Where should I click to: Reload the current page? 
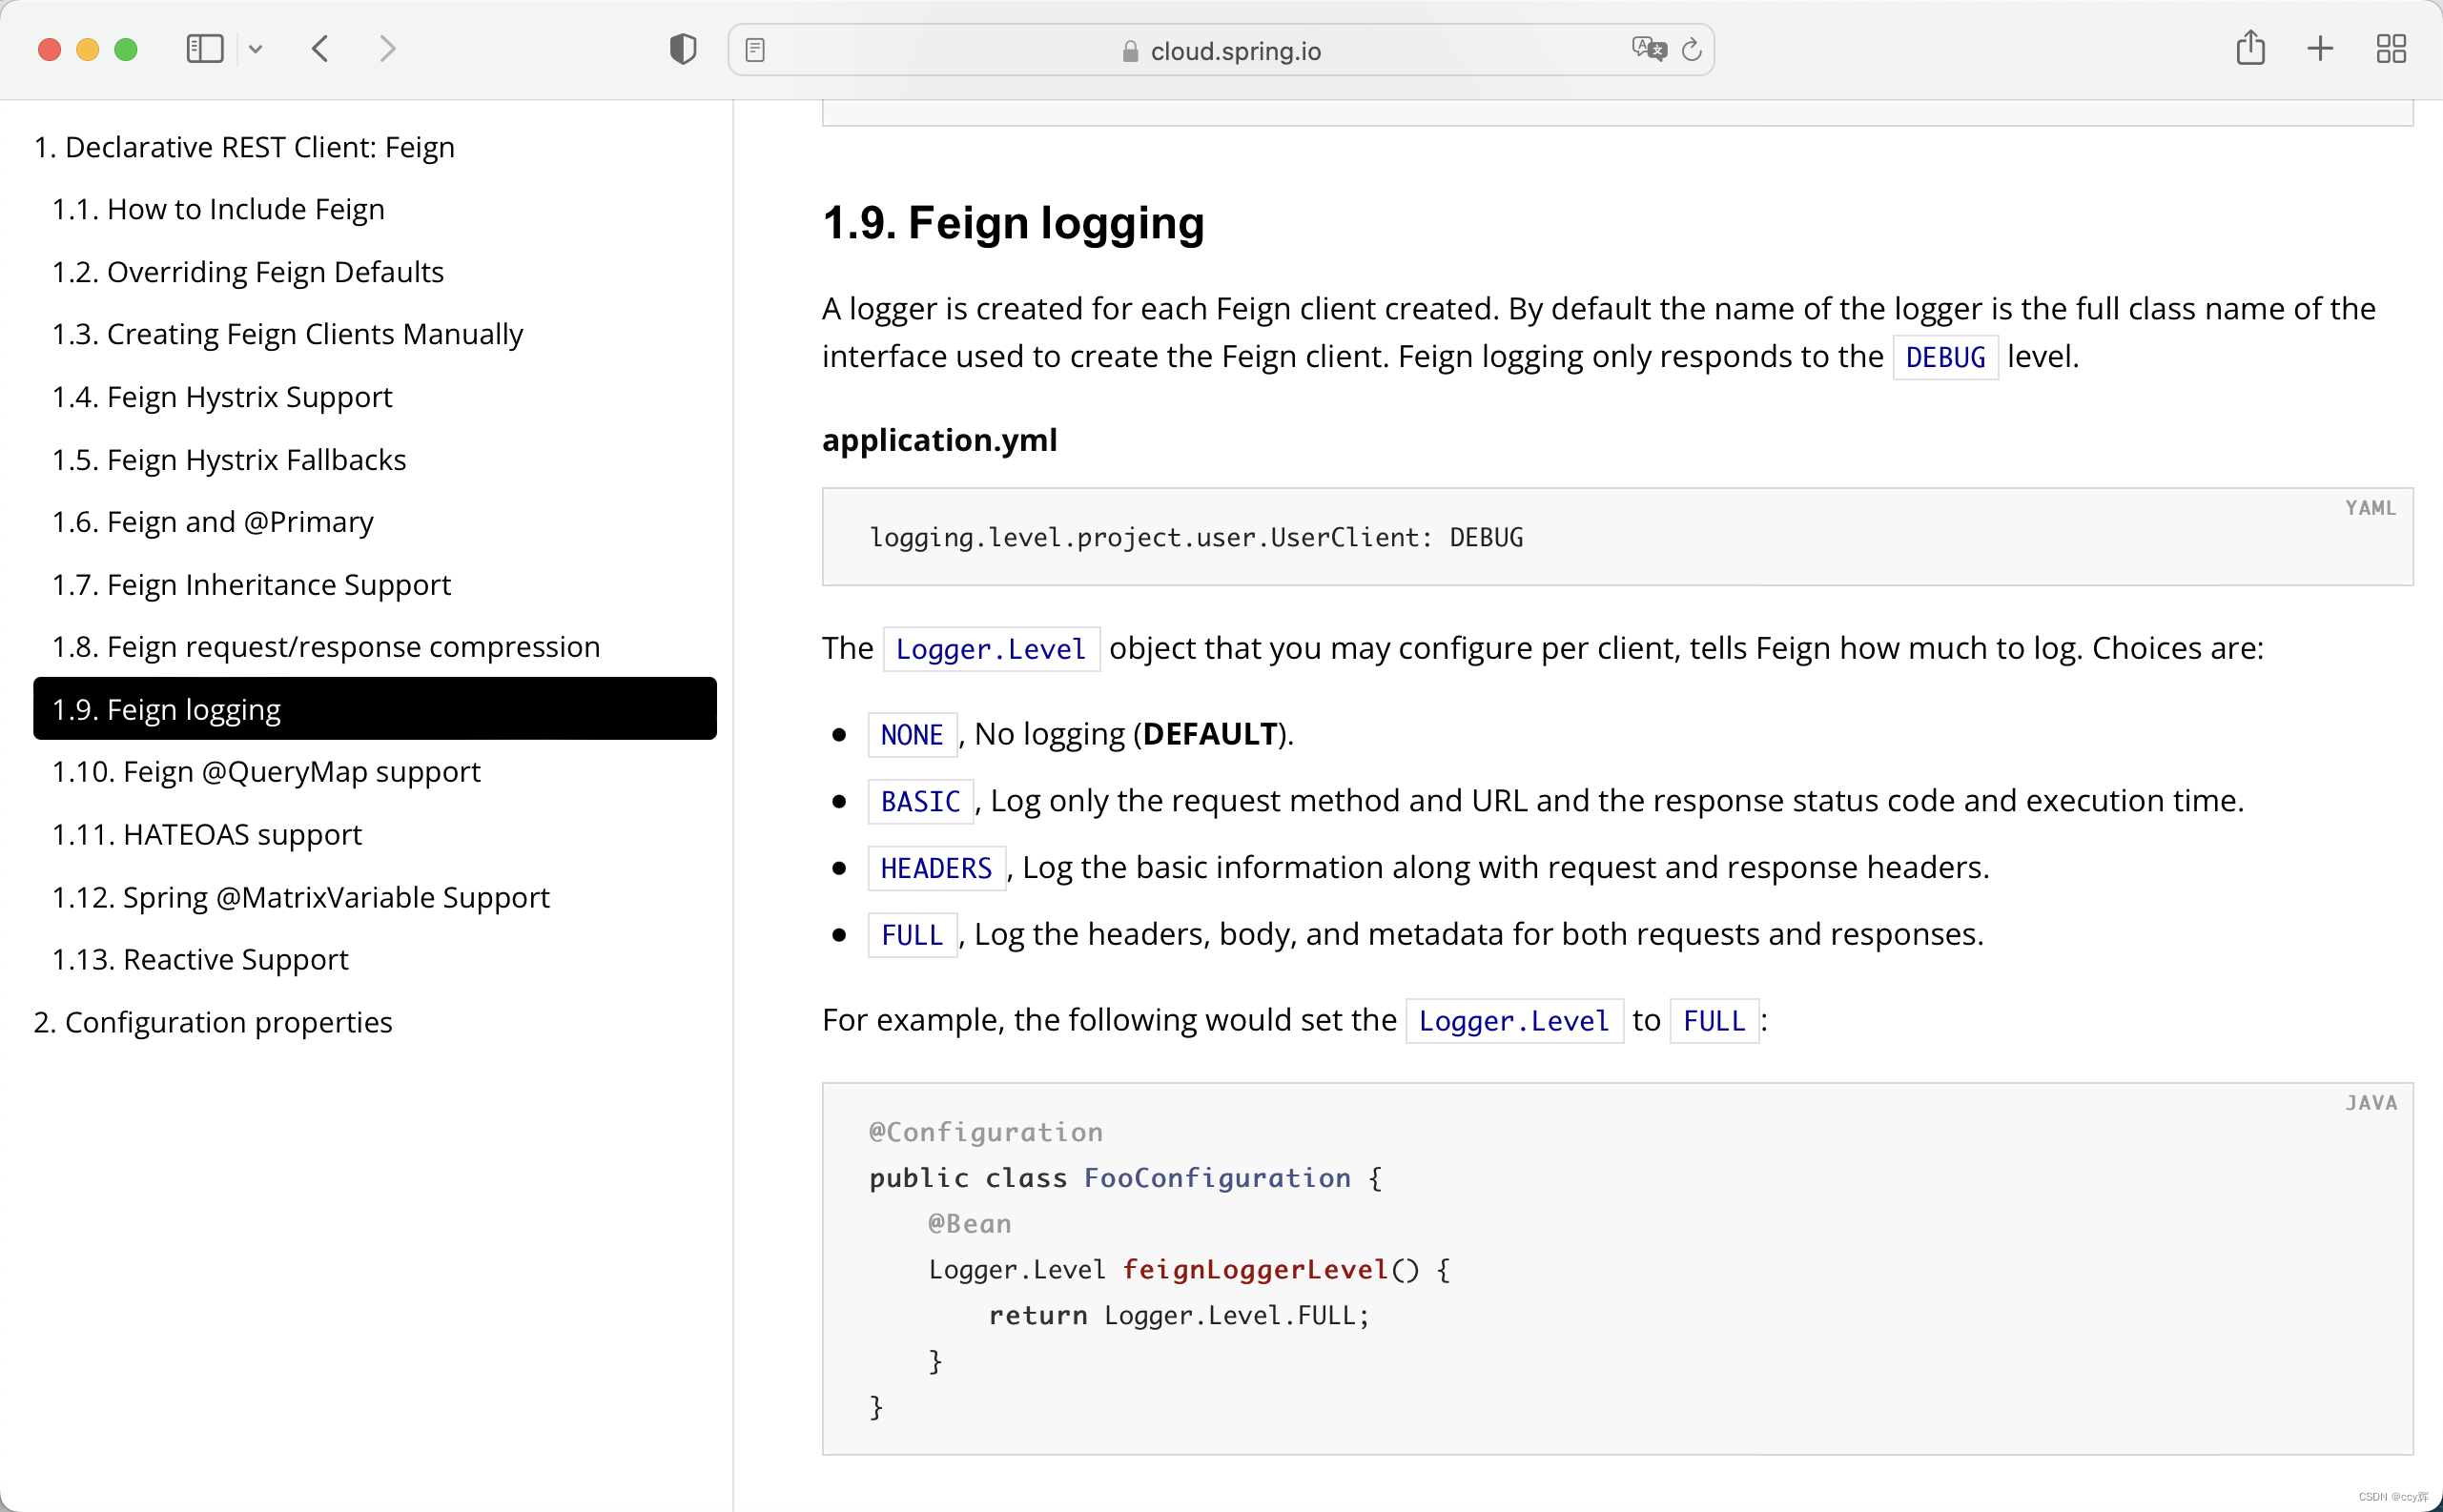tap(1692, 50)
